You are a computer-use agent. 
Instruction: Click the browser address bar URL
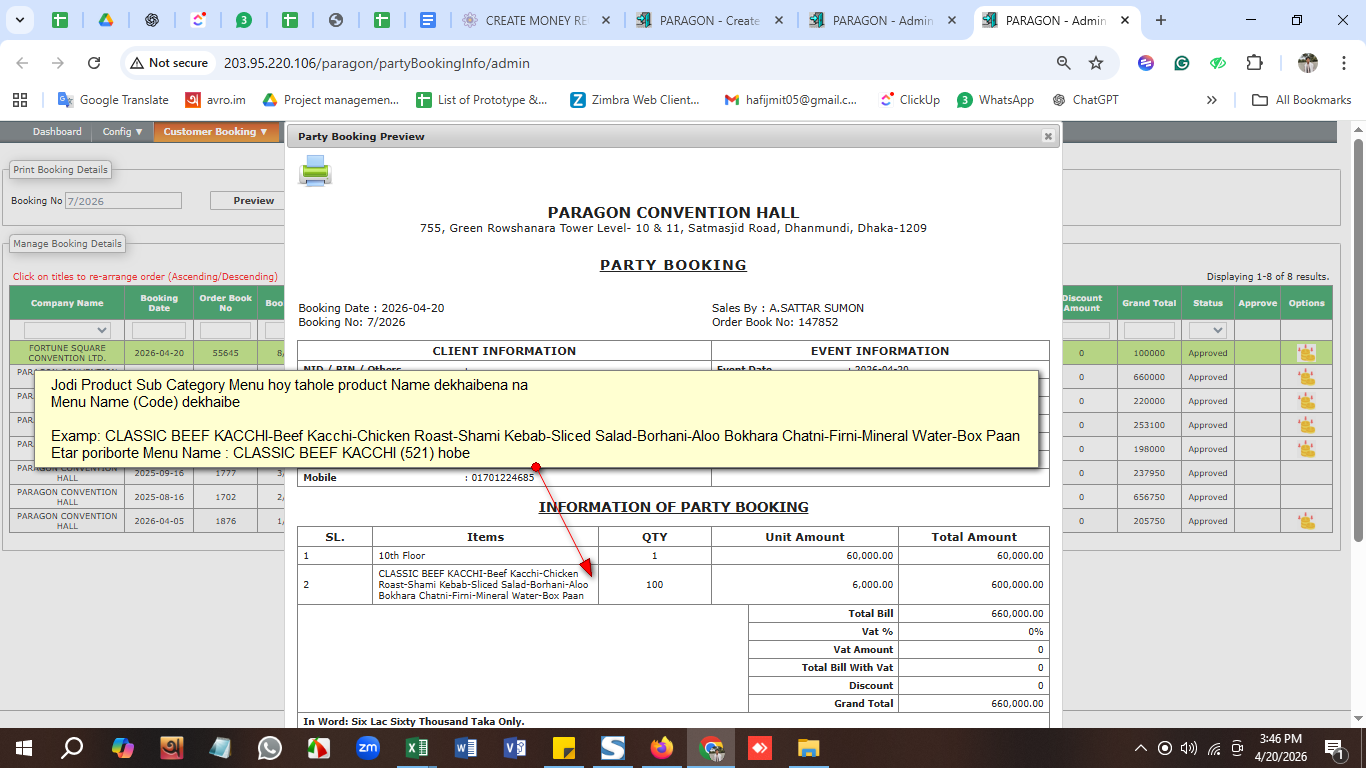[x=377, y=63]
